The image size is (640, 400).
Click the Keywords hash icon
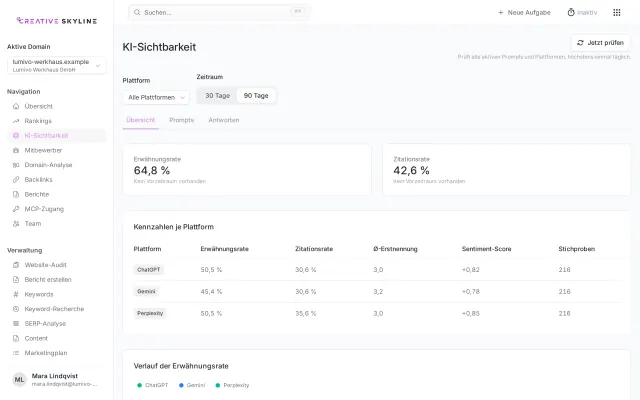(16, 294)
